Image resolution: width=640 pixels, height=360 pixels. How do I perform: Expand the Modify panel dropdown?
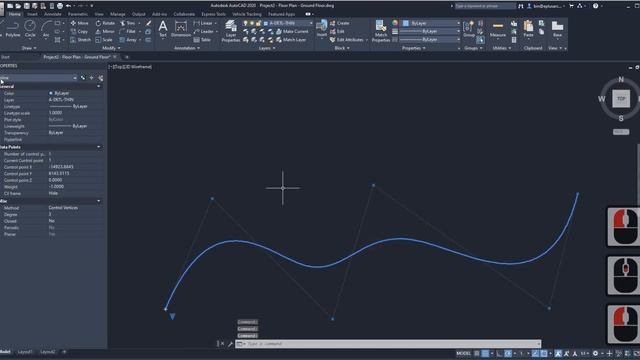coord(111,48)
